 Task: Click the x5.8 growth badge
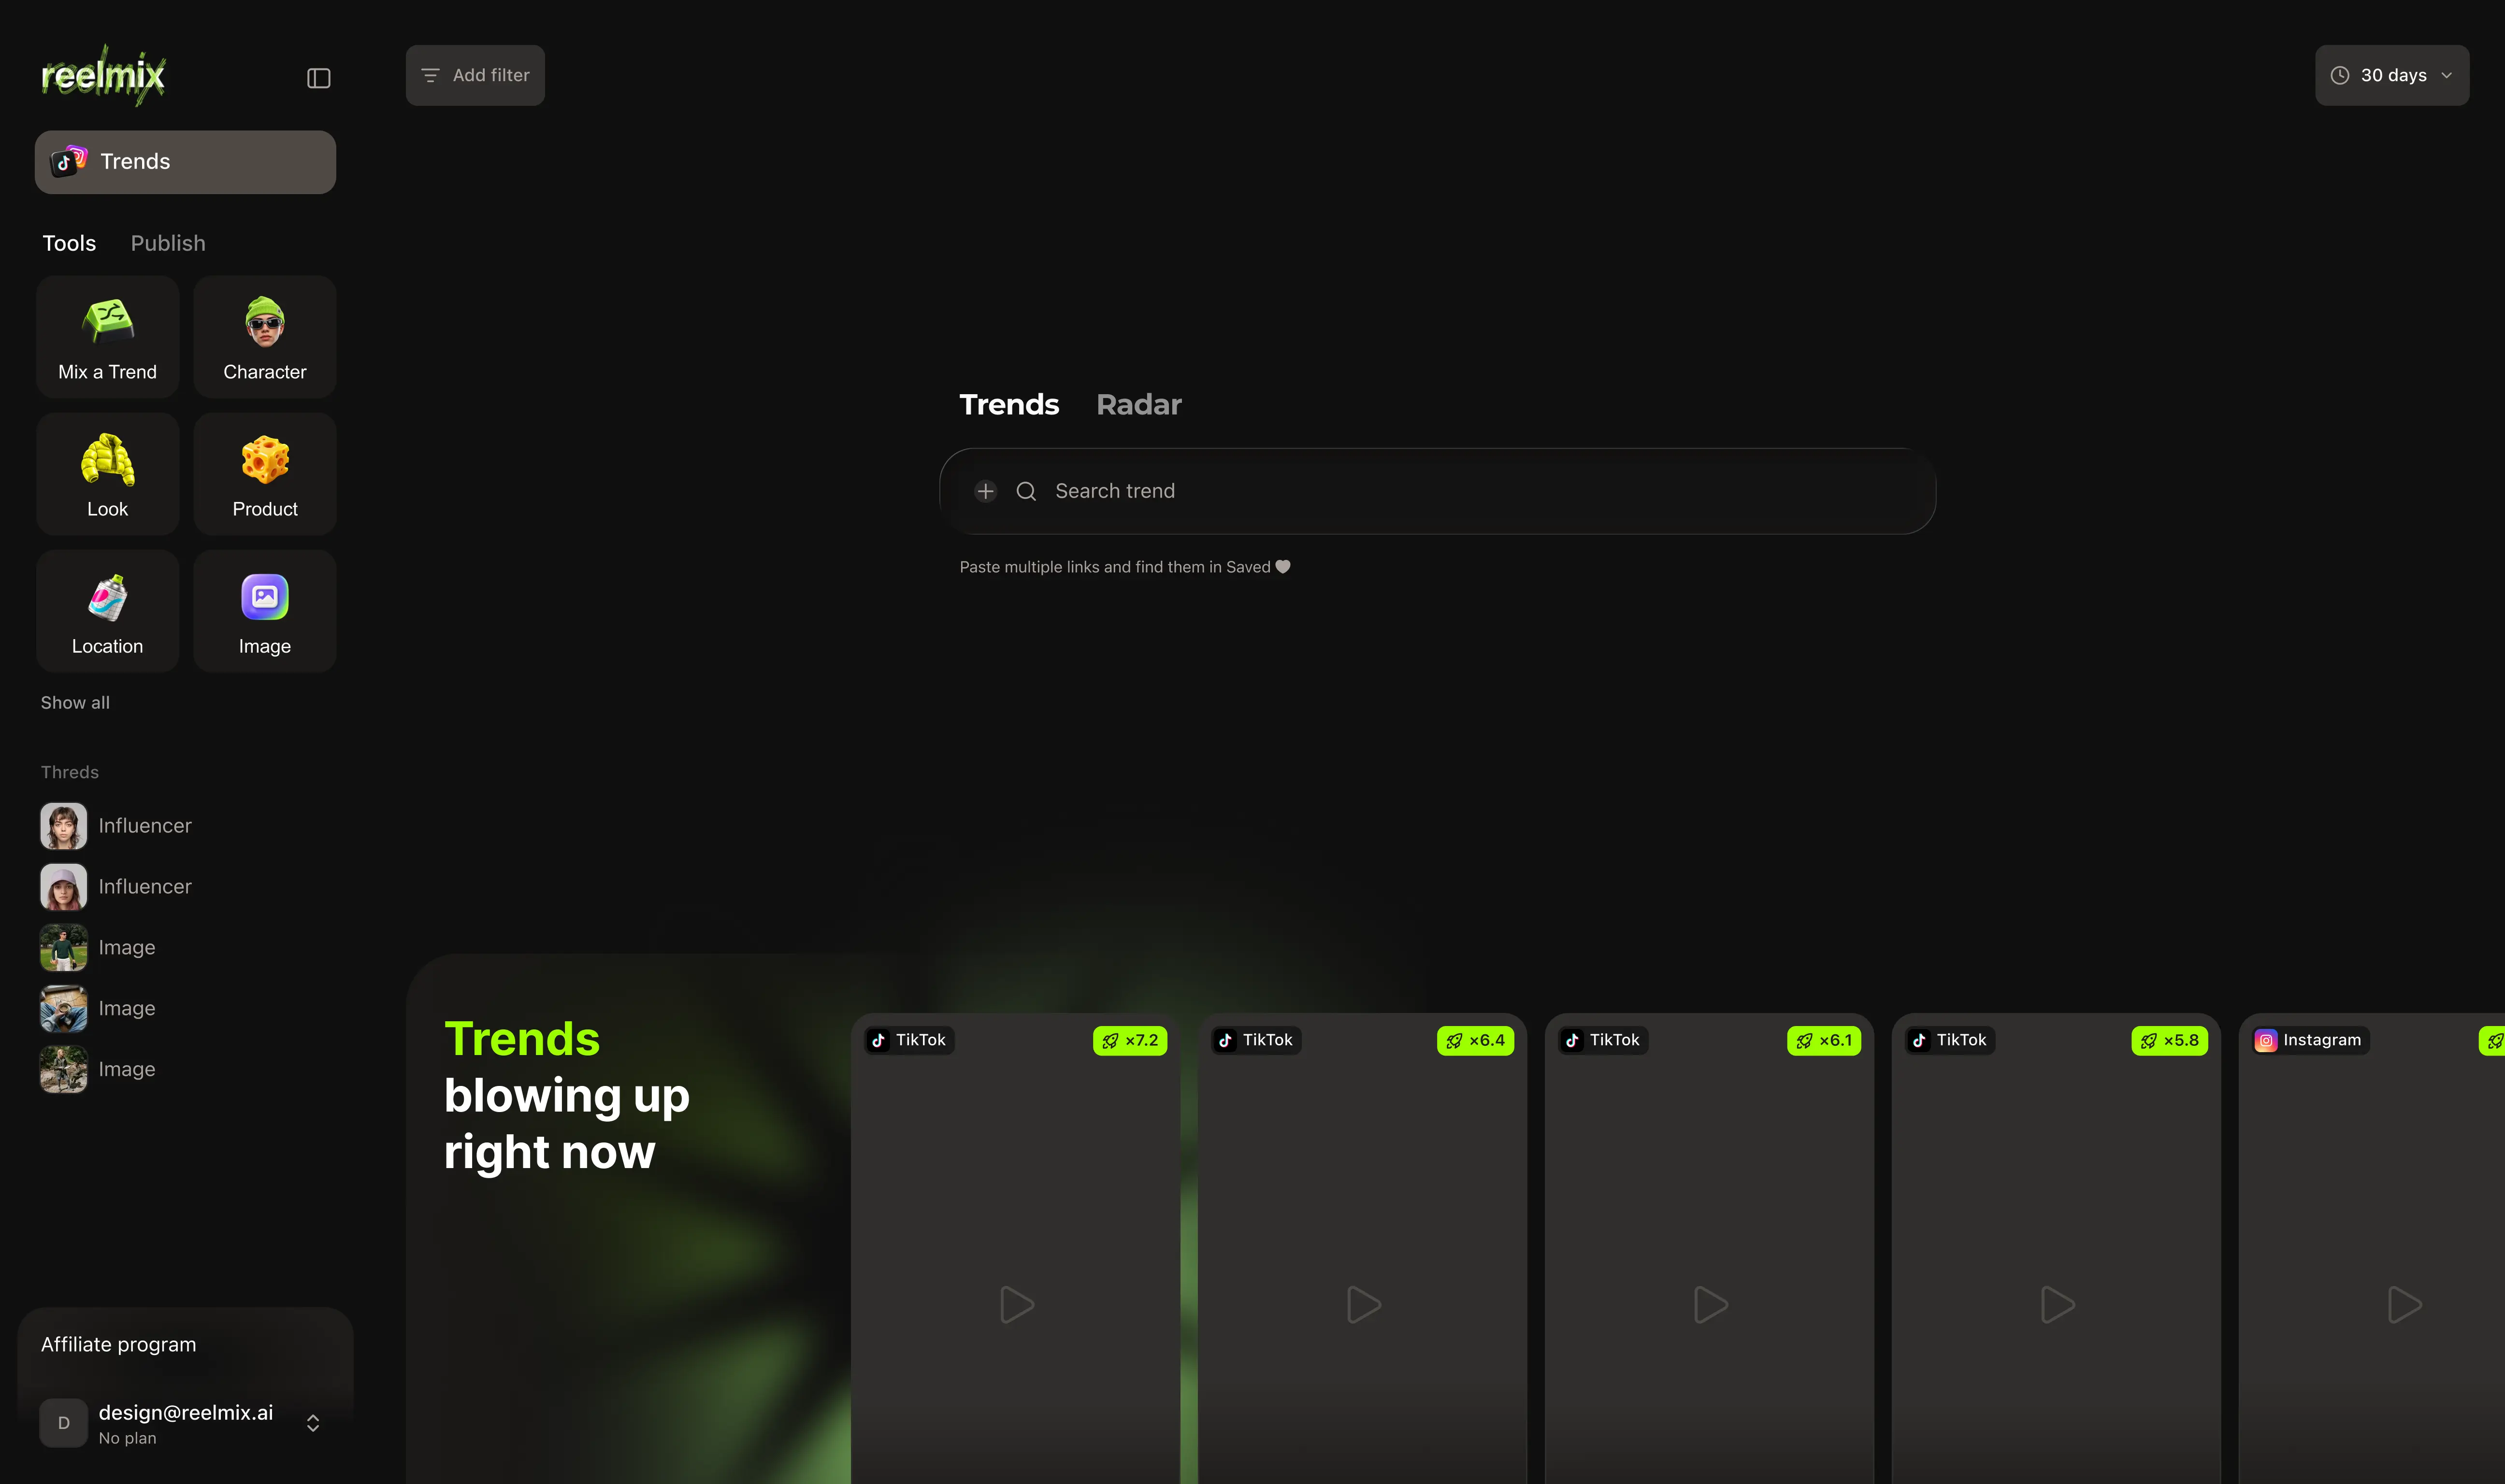coord(2169,1040)
